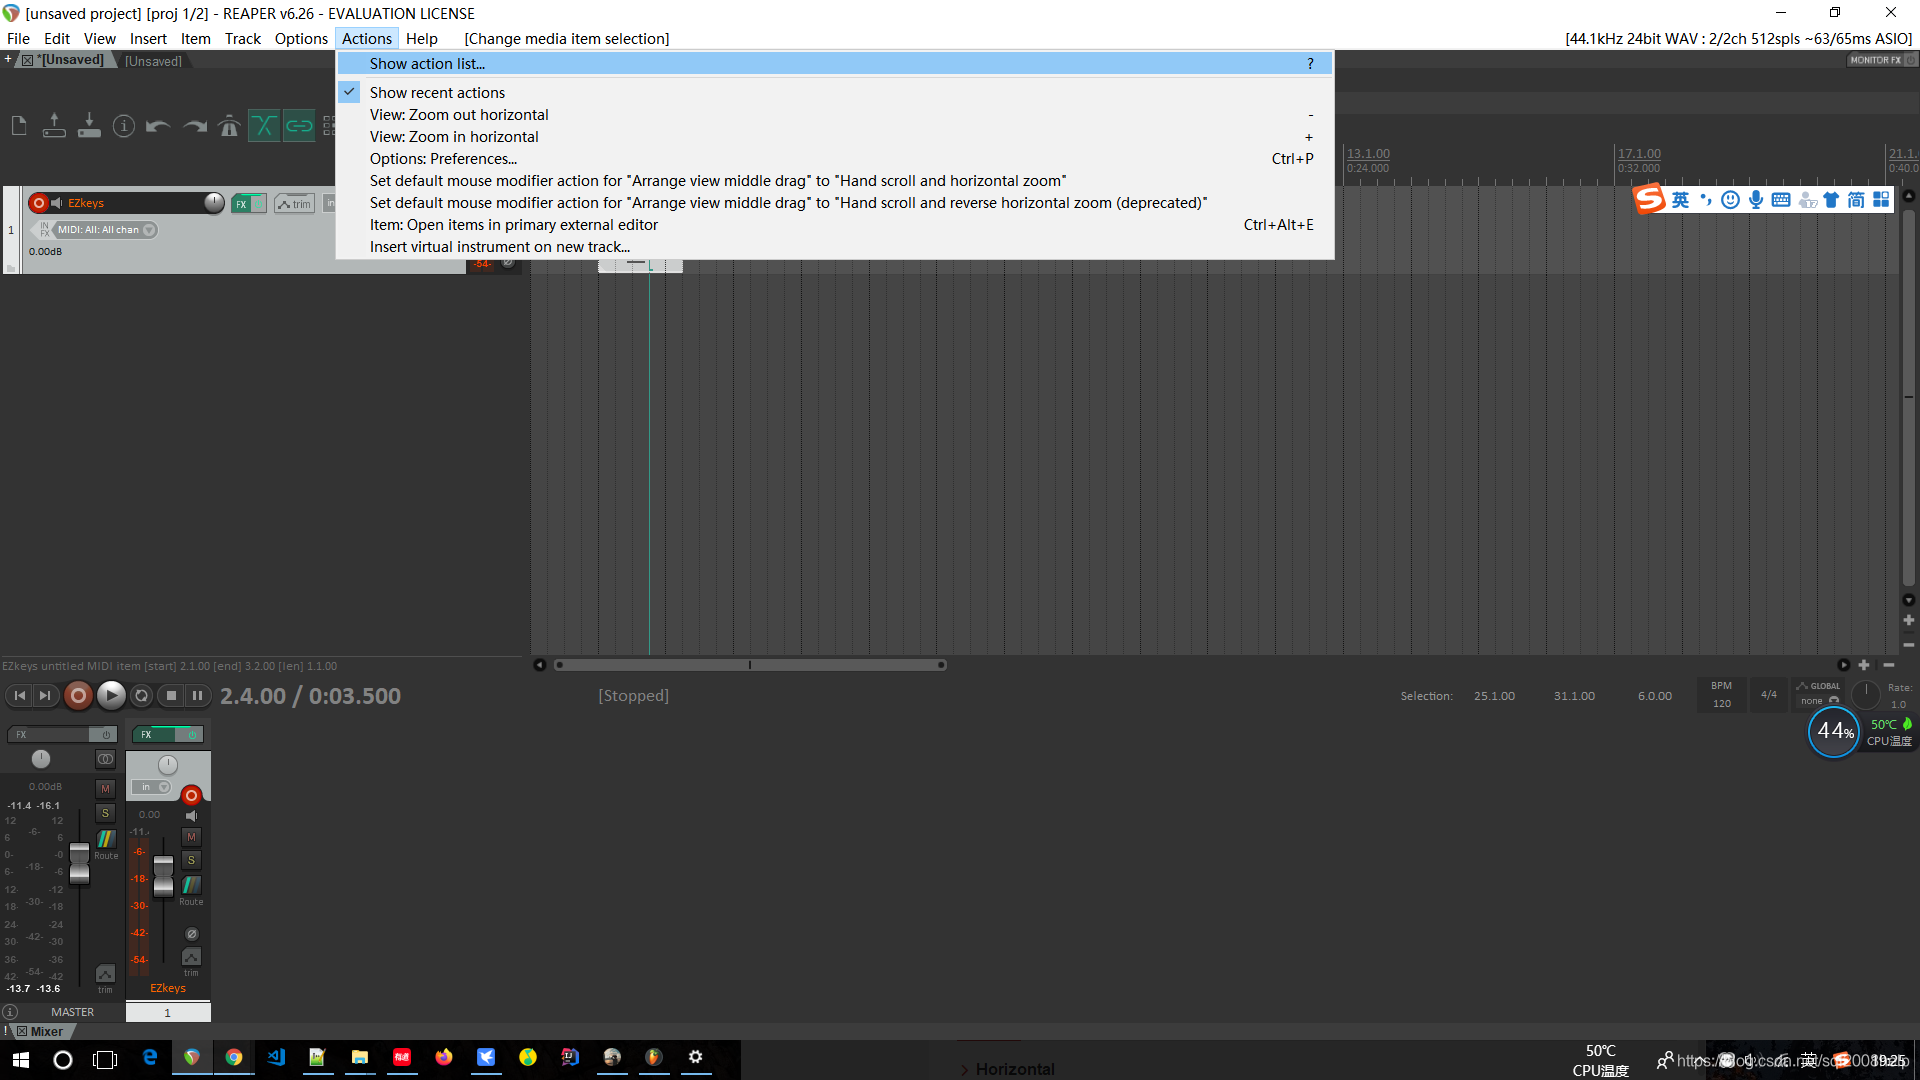Click EZkeys mixer volume fader
The height and width of the screenshot is (1080, 1920).
(x=163, y=876)
